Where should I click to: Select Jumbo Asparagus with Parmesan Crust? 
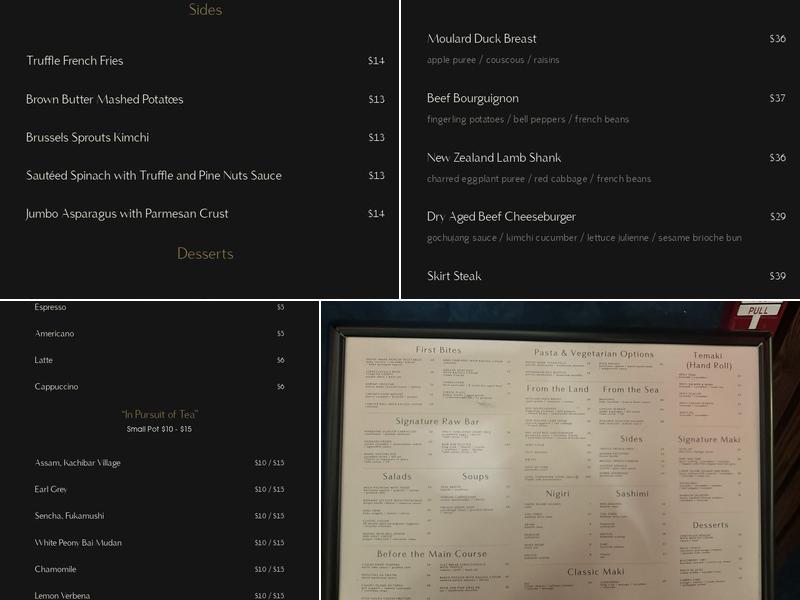click(x=128, y=212)
